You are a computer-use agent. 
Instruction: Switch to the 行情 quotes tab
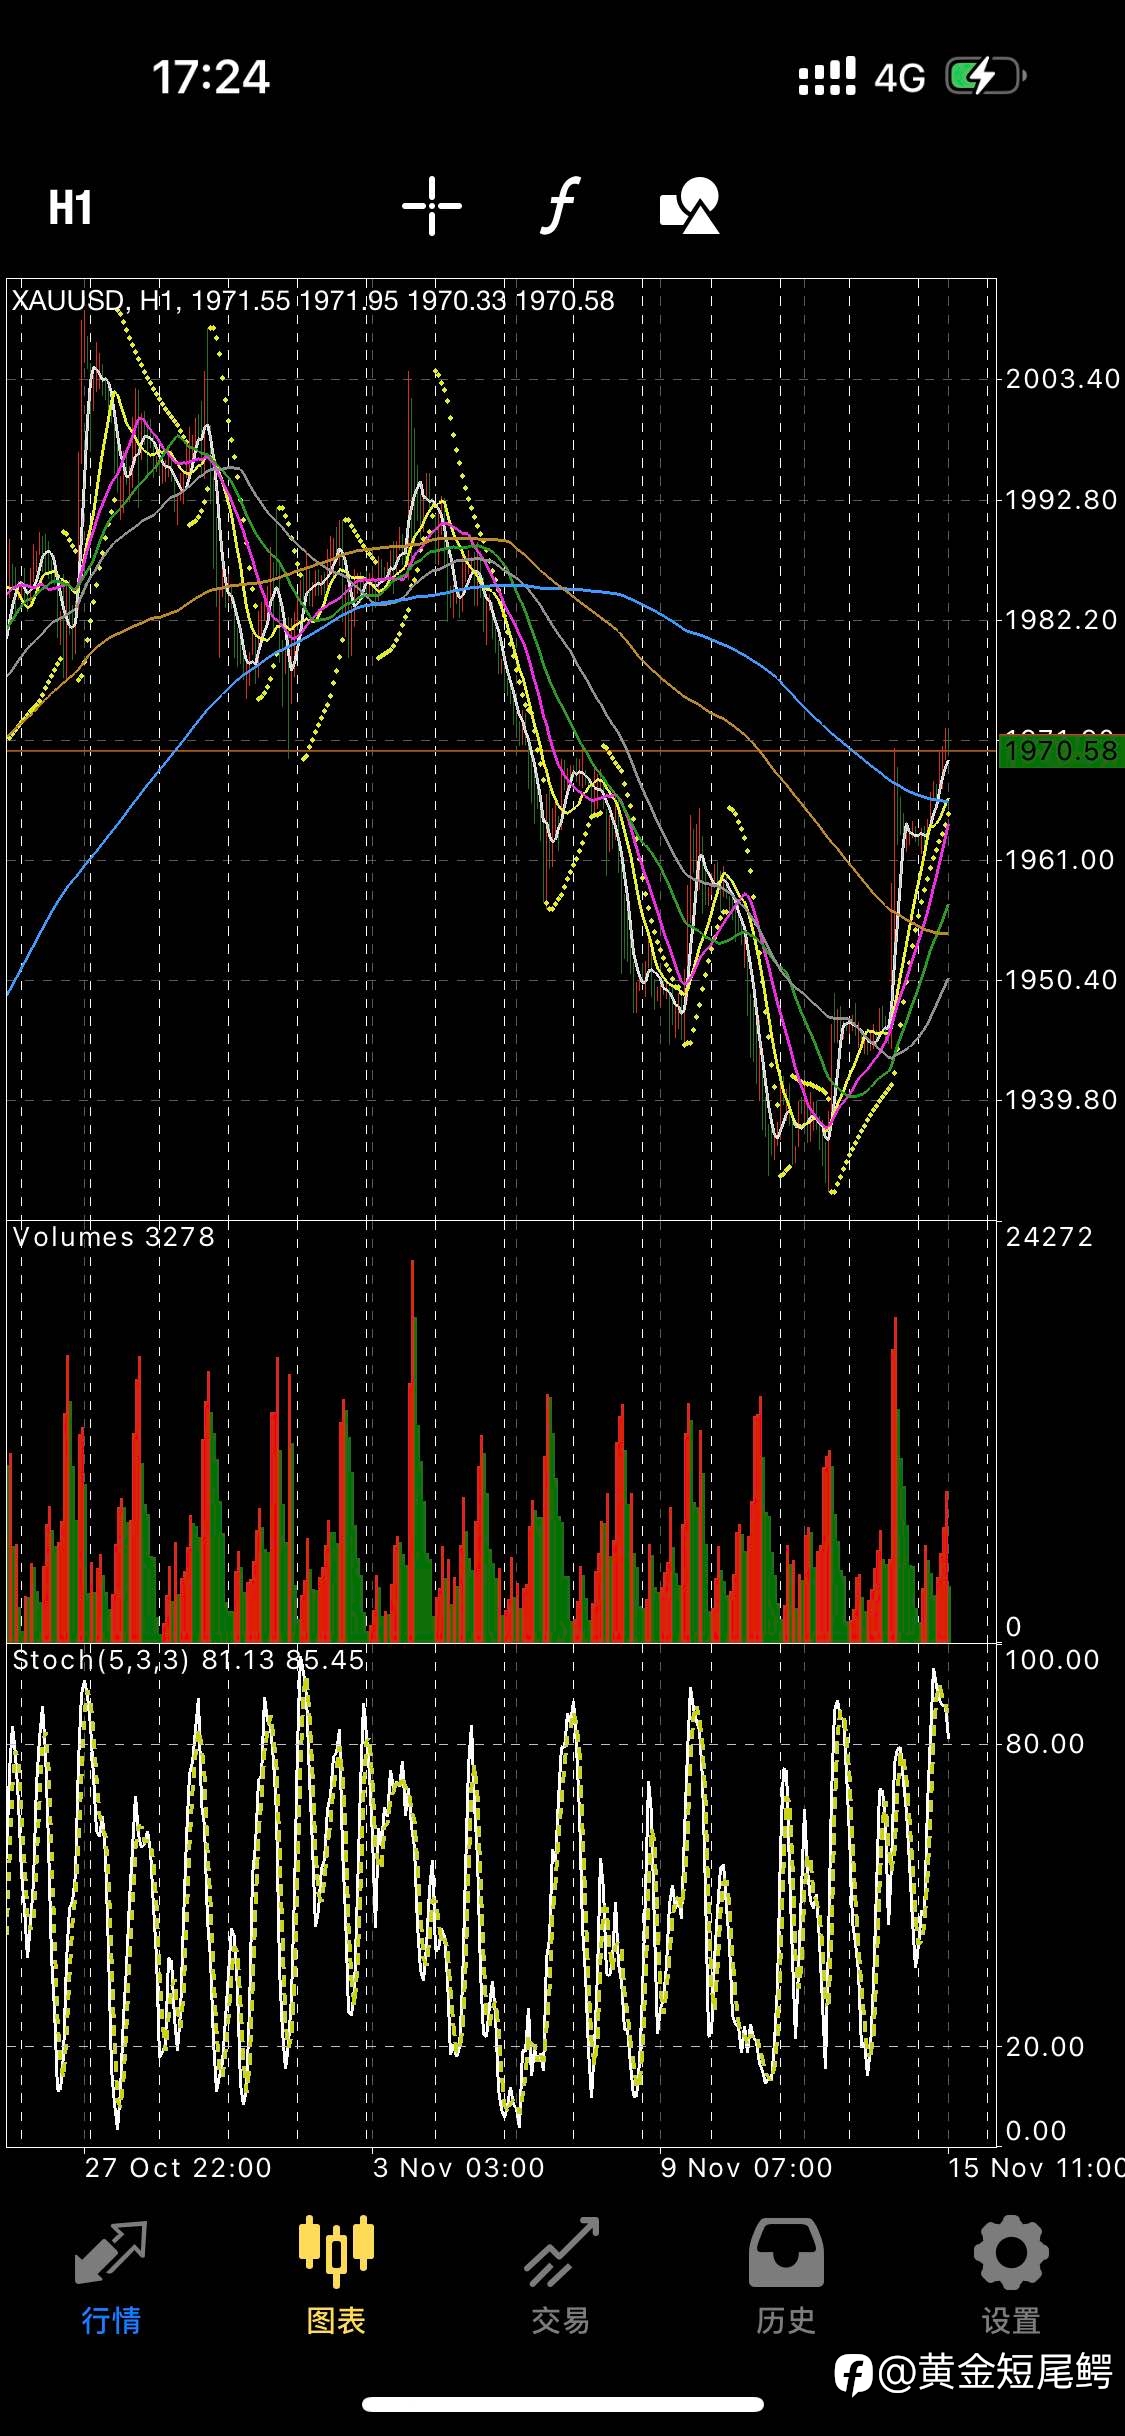(111, 2274)
